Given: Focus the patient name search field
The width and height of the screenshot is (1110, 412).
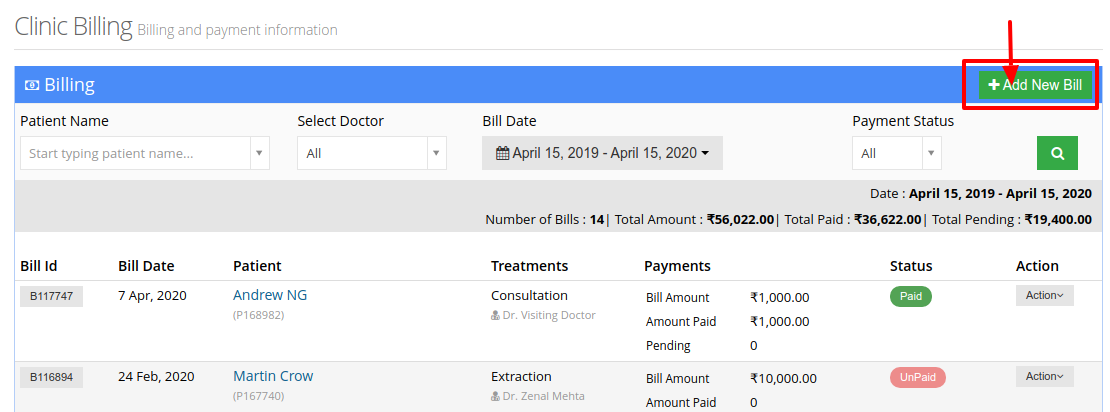Looking at the screenshot, I should click(x=135, y=153).
